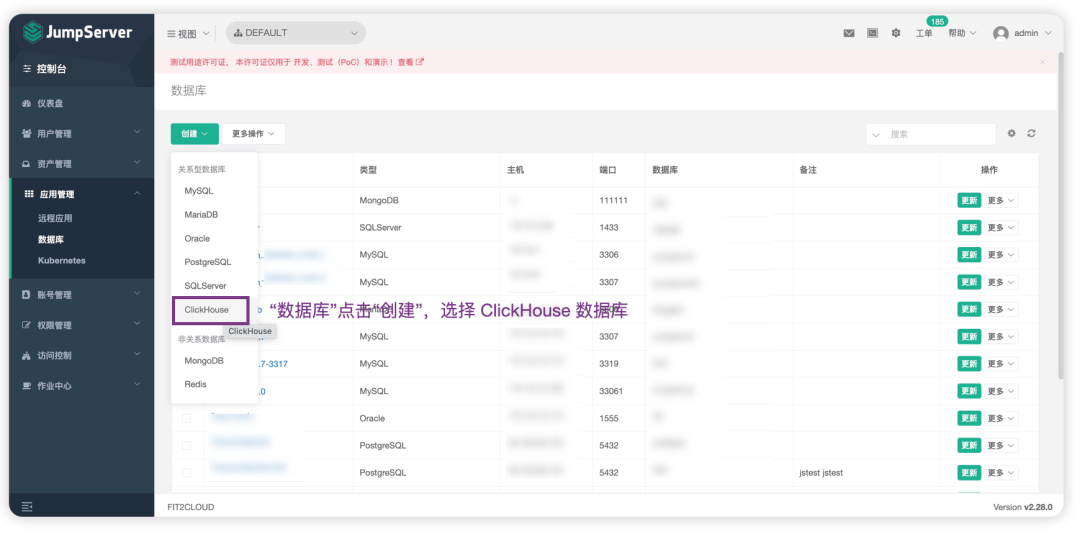The image size is (1080, 535).
Task: Click the 主机 column header
Action: click(515, 170)
